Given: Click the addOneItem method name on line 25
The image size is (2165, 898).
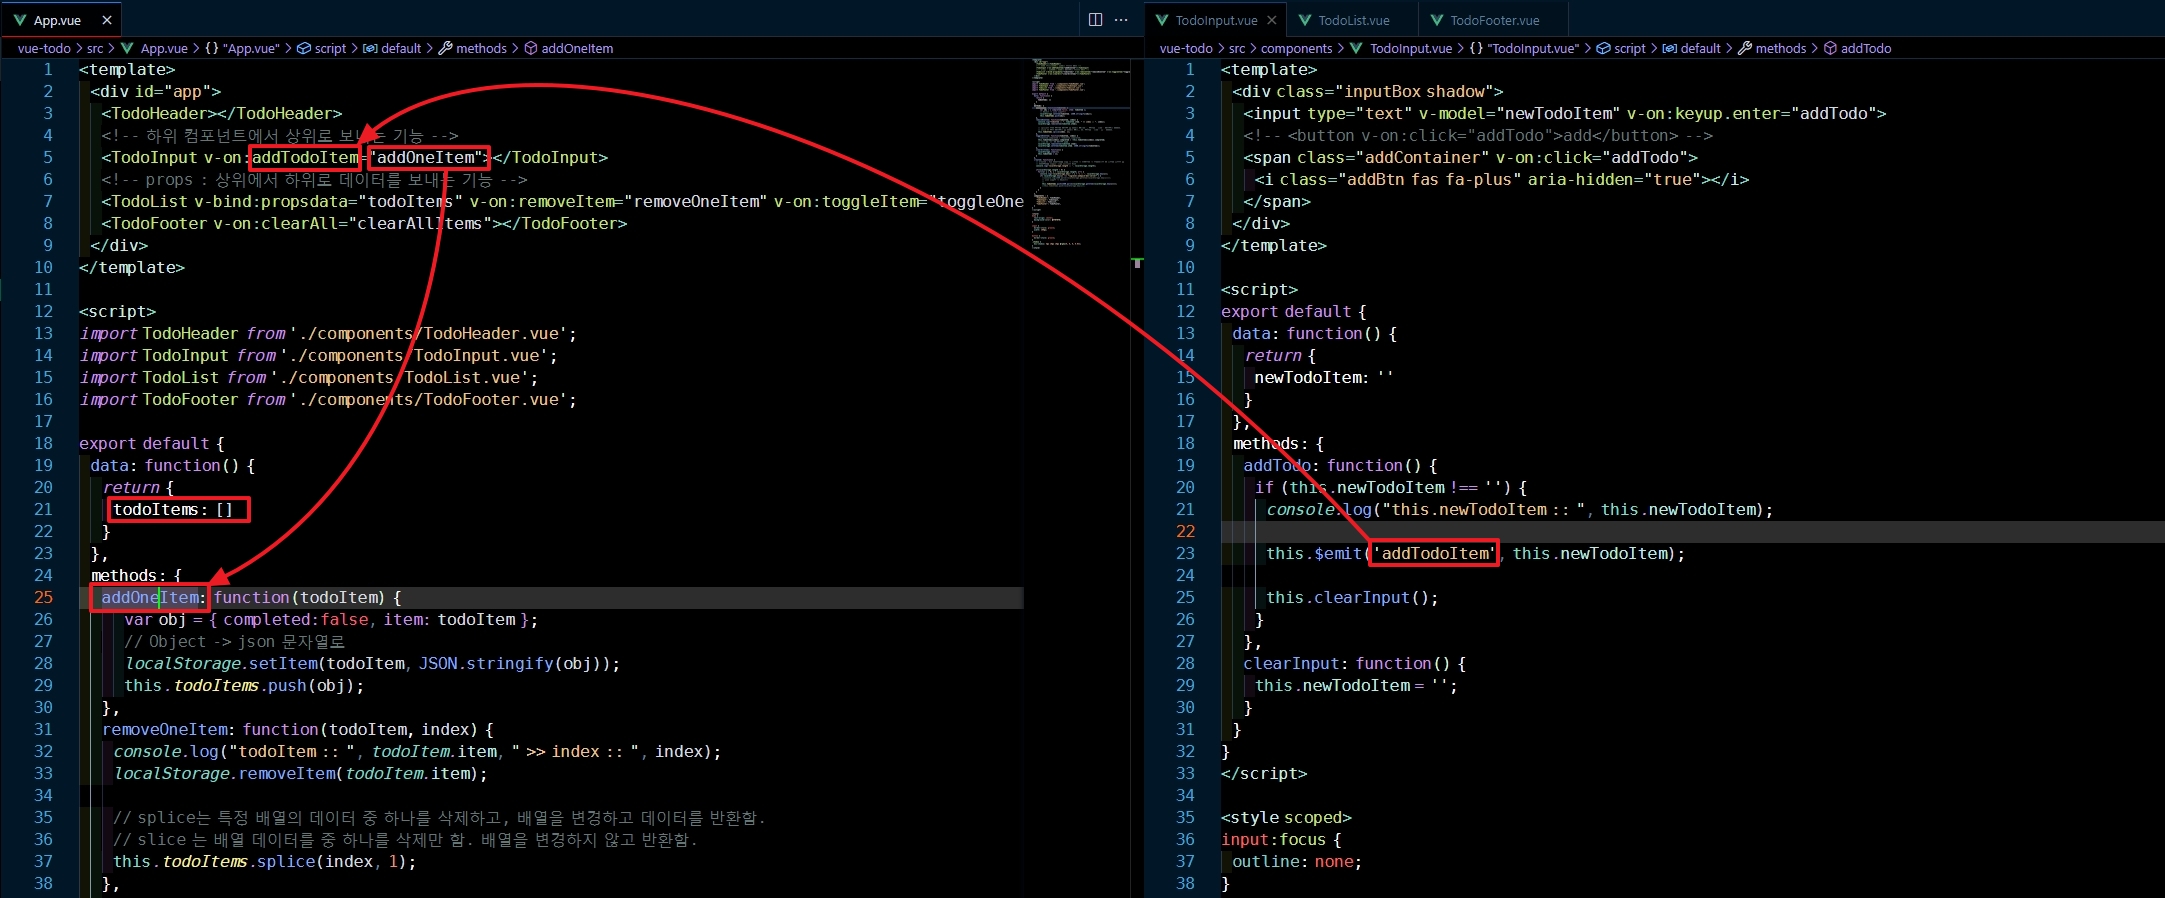Looking at the screenshot, I should [x=150, y=597].
